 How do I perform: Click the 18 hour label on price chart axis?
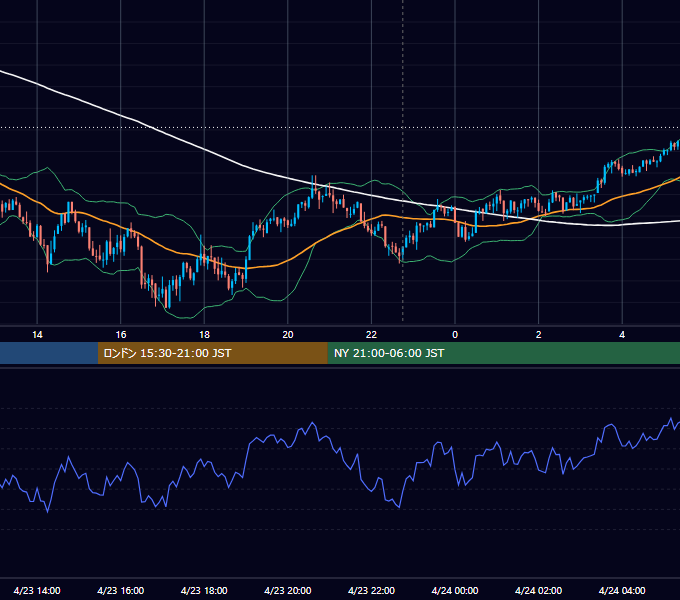pos(204,335)
